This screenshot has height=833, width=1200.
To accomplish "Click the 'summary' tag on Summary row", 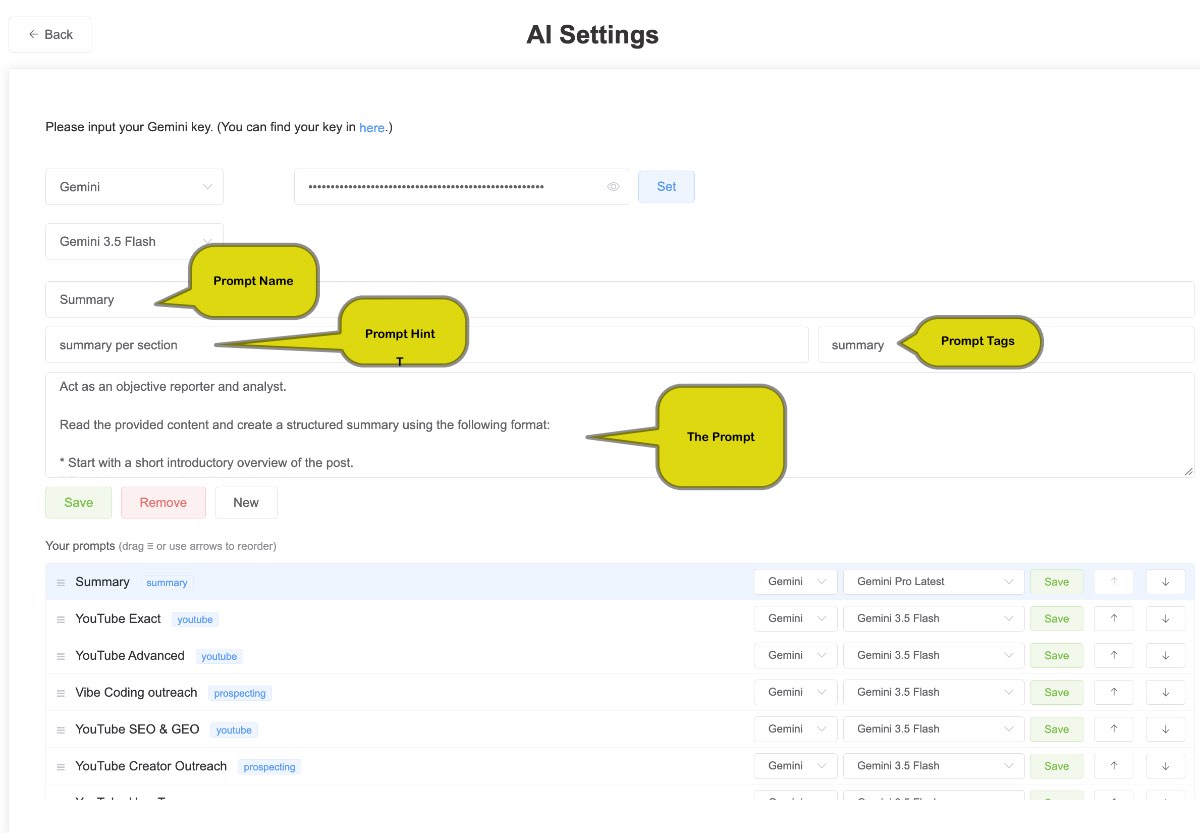I will (x=167, y=583).
